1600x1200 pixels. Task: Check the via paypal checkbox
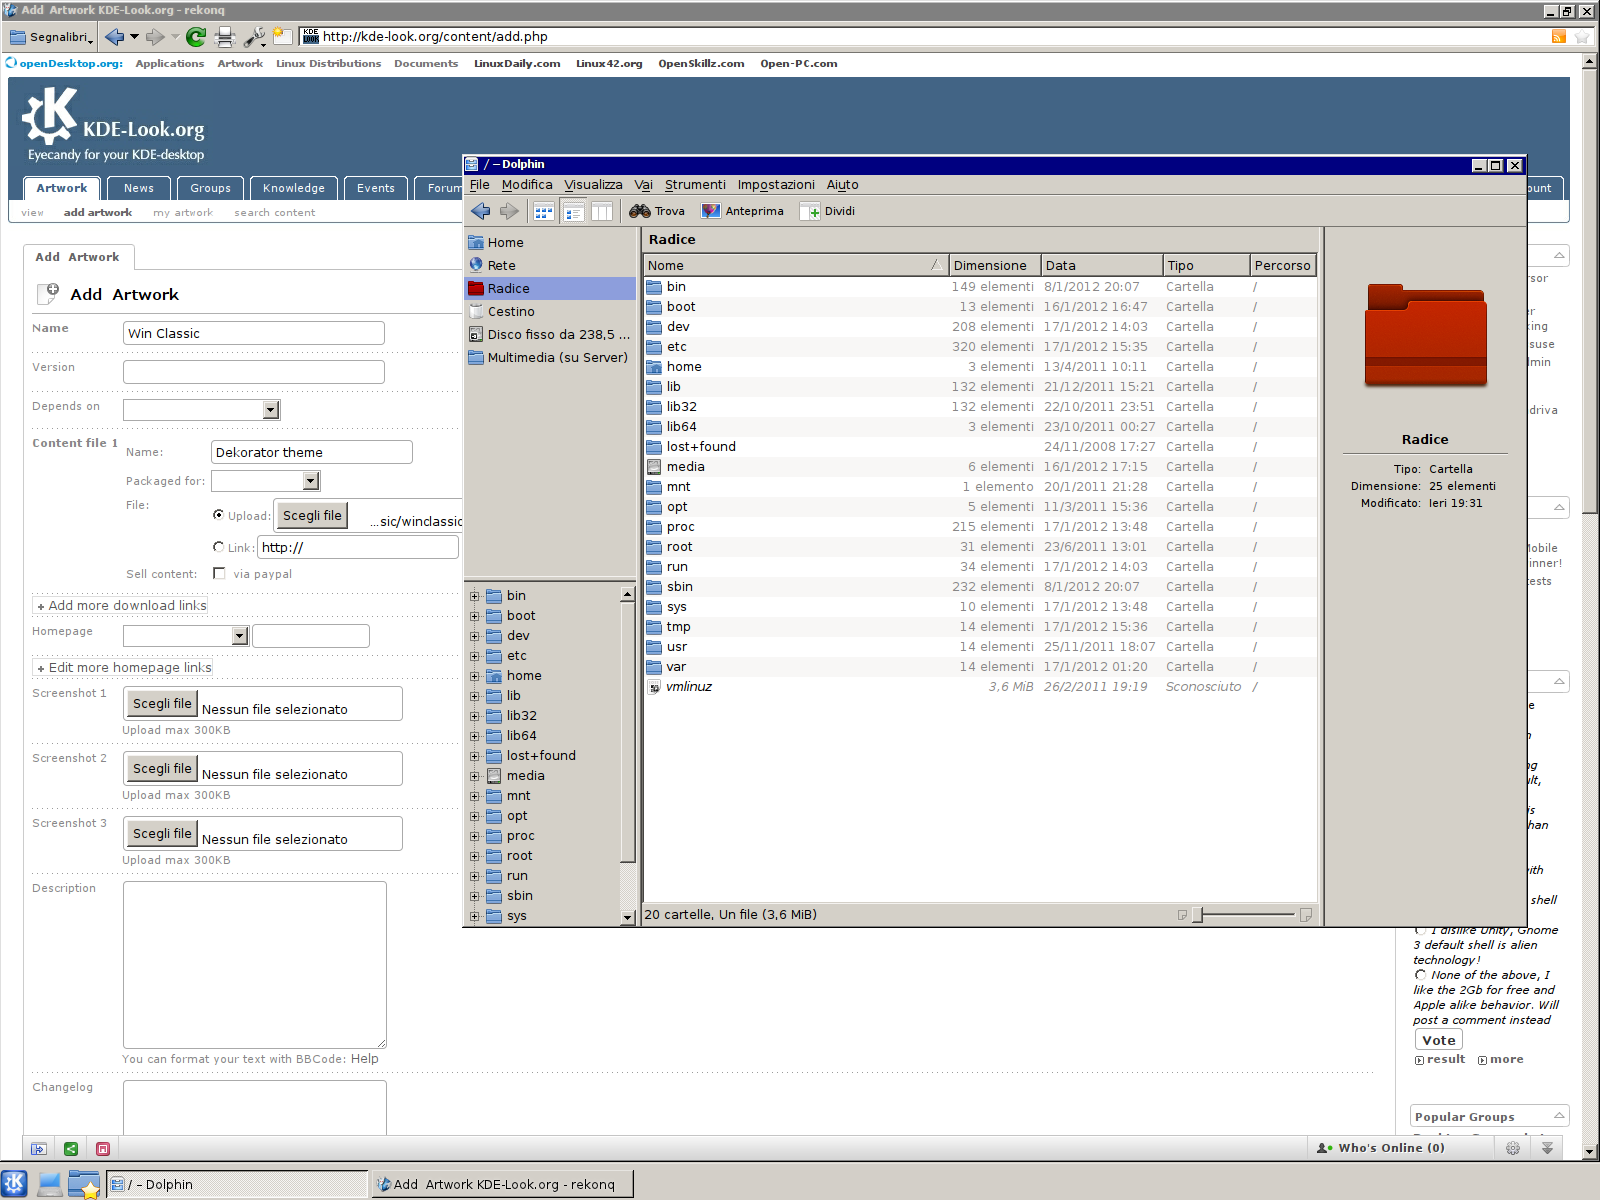pyautogui.click(x=219, y=573)
